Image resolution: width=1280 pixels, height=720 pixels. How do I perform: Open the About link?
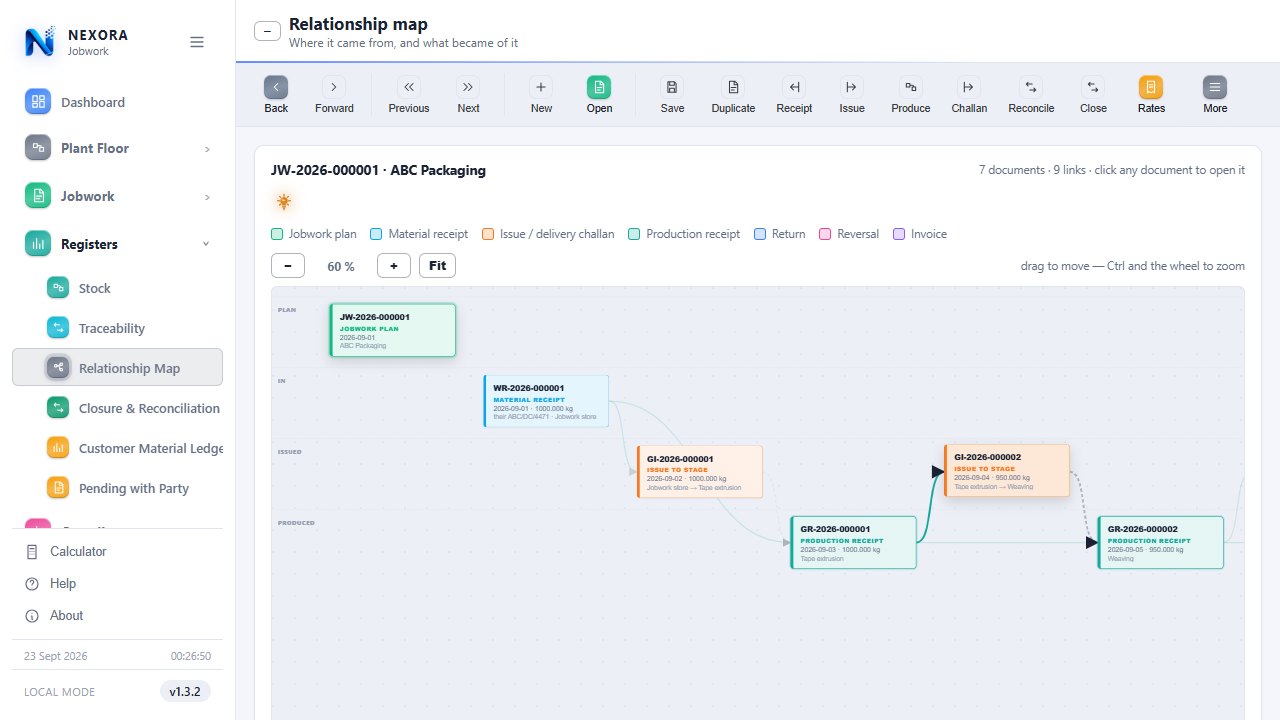pos(118,616)
